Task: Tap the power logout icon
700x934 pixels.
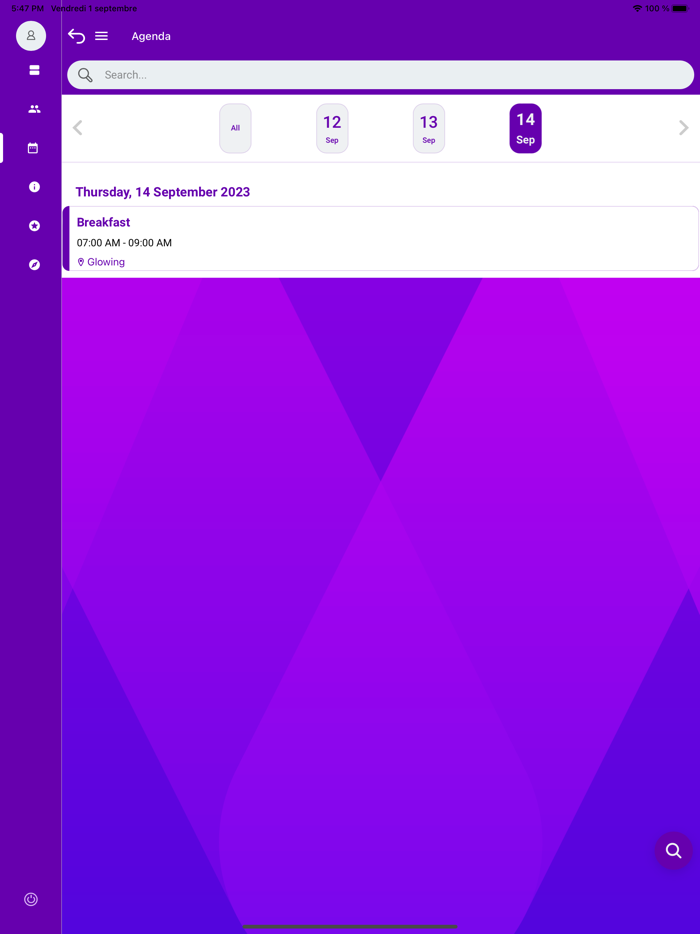Action: pos(31,899)
